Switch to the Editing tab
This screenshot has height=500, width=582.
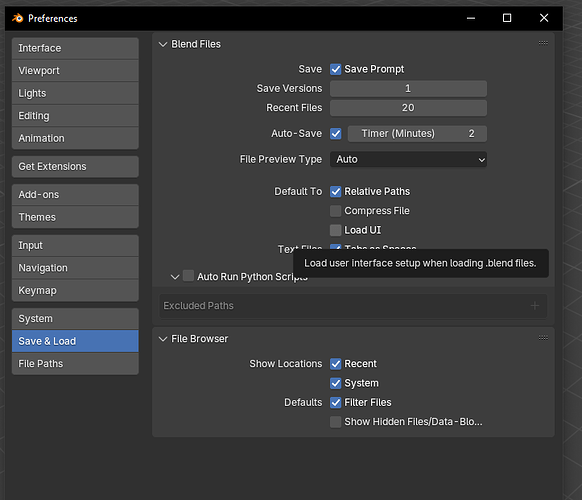click(75, 116)
